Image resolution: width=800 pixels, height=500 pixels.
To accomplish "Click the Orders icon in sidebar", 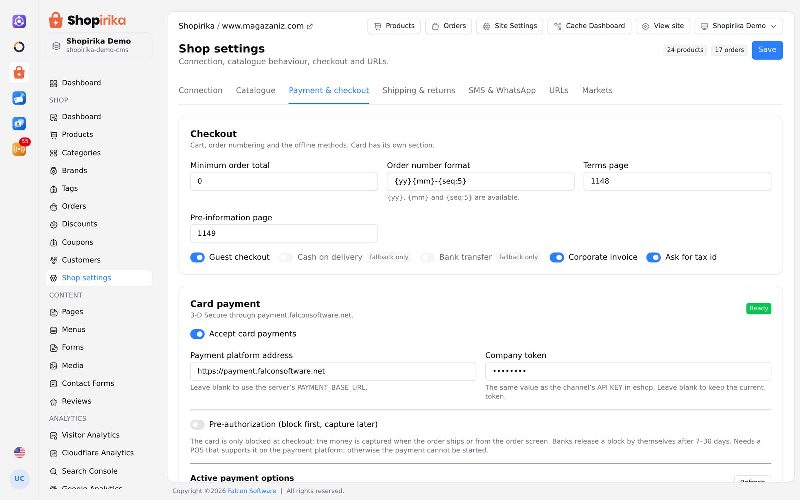I will click(x=53, y=207).
